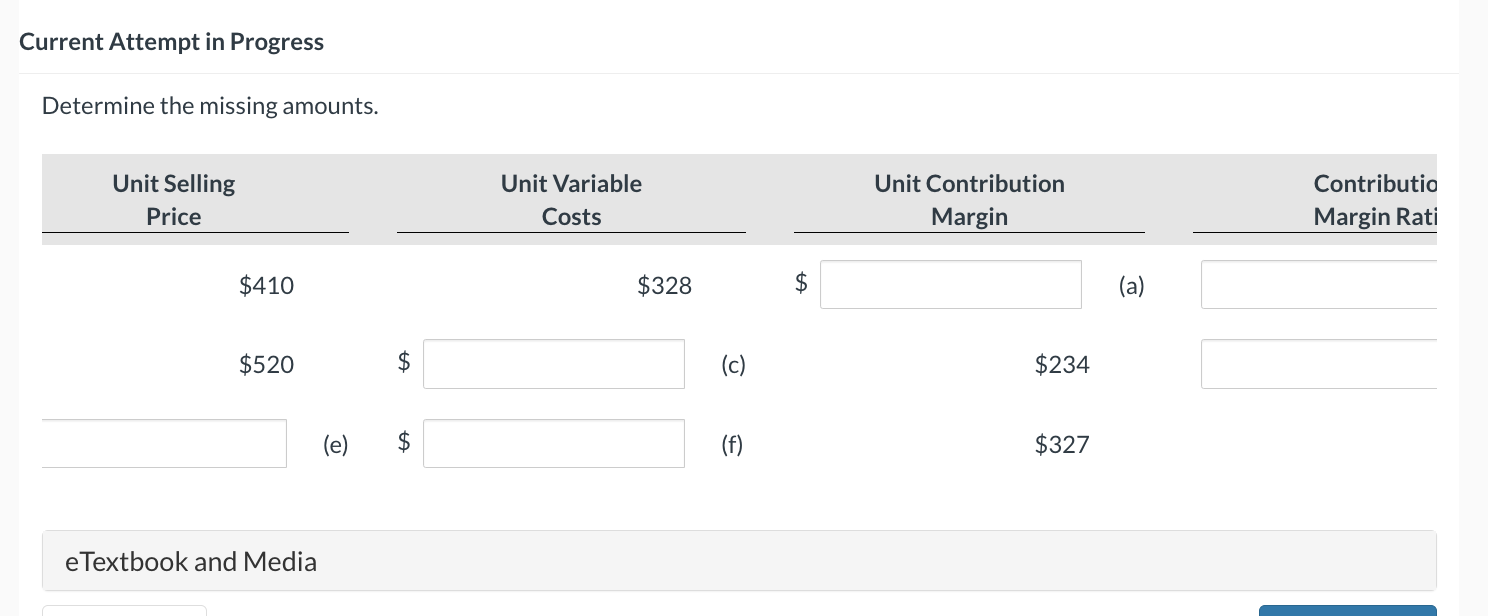Click the Unit Selling Price column header
Viewport: 1488px width, 616px height.
click(x=173, y=199)
